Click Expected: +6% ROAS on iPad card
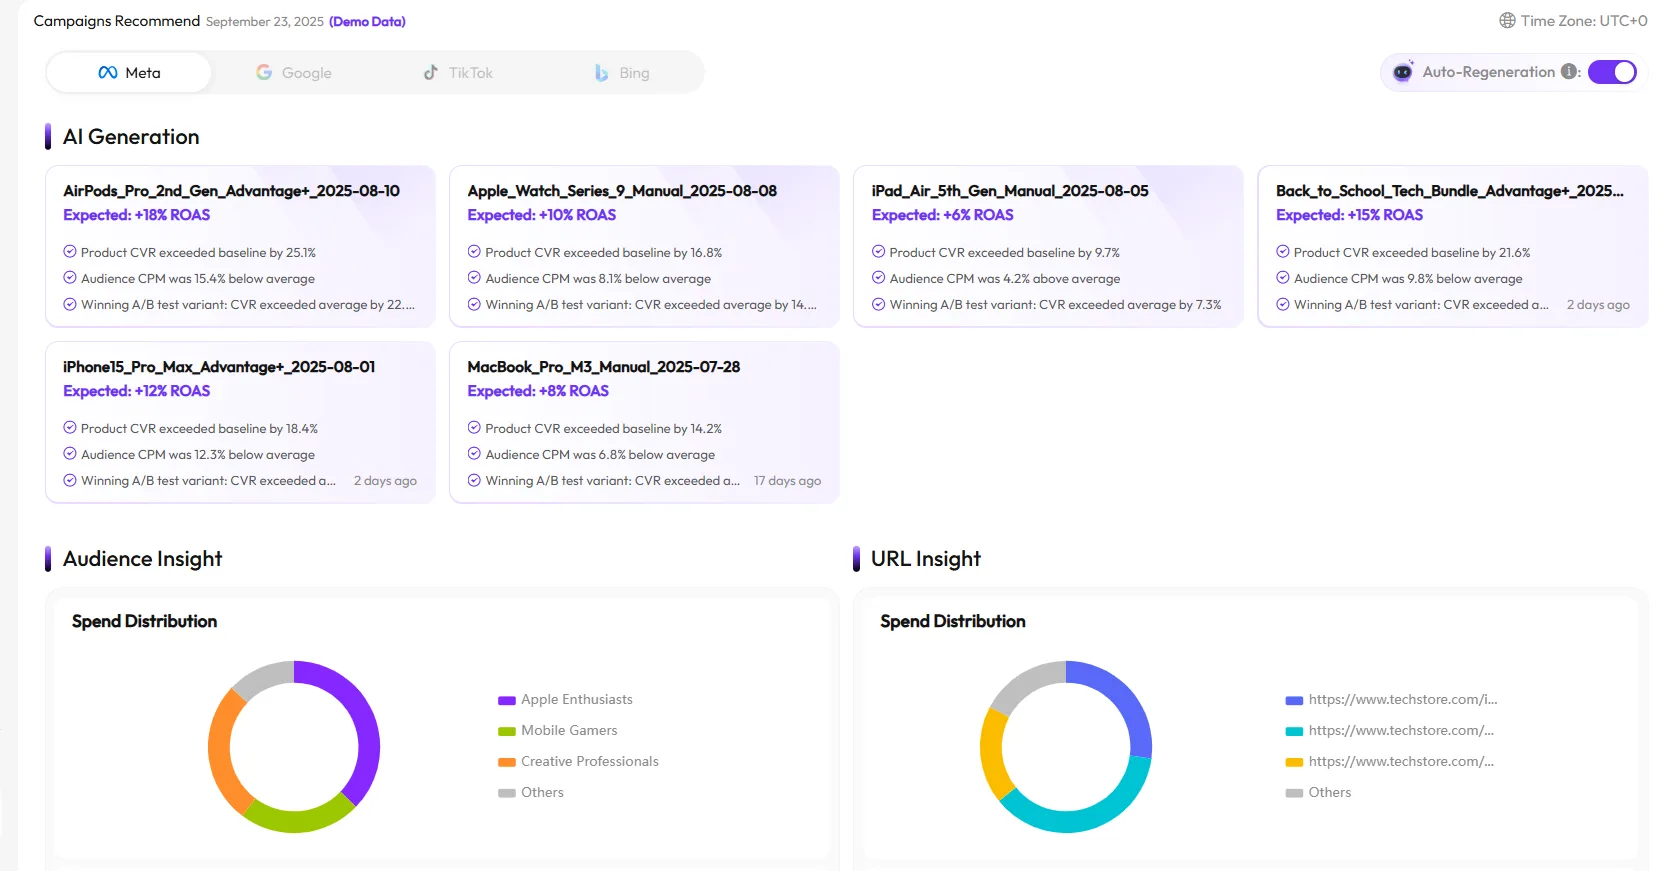Screen dimensions: 1662x871 pyautogui.click(x=943, y=215)
